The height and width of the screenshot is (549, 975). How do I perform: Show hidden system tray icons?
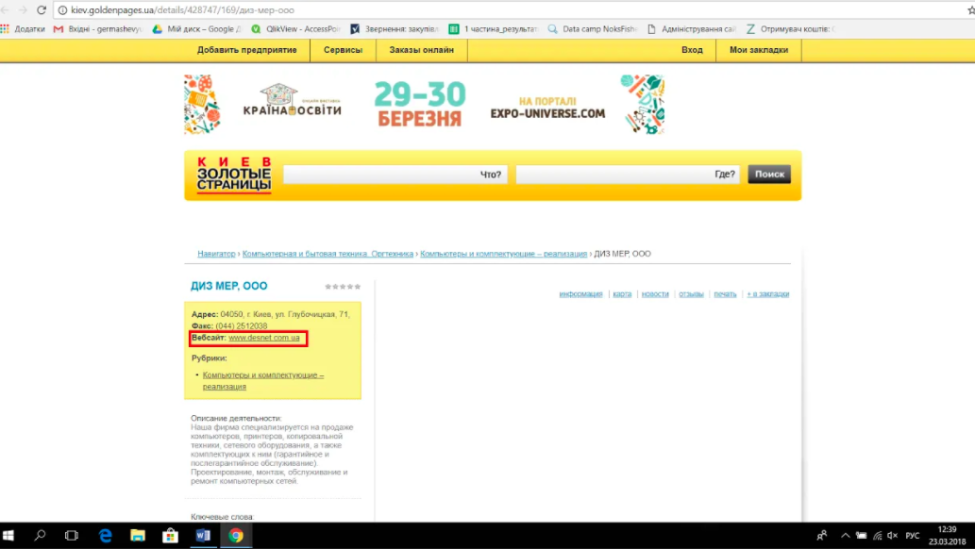(845, 536)
